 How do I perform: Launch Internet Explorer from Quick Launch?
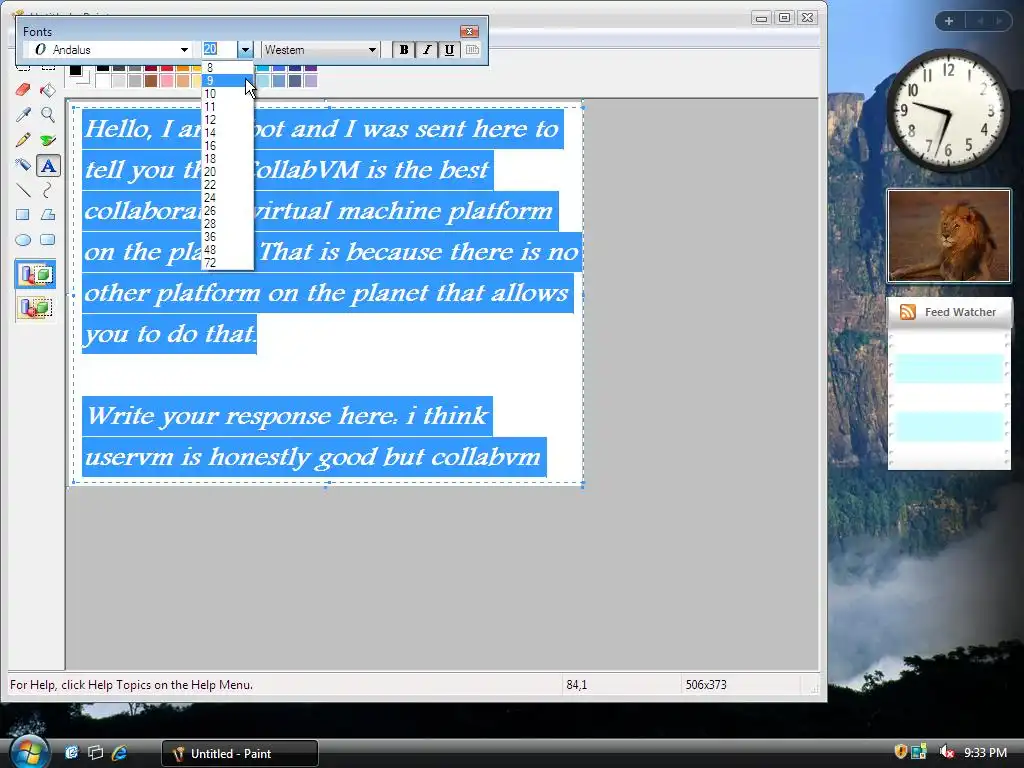click(120, 753)
